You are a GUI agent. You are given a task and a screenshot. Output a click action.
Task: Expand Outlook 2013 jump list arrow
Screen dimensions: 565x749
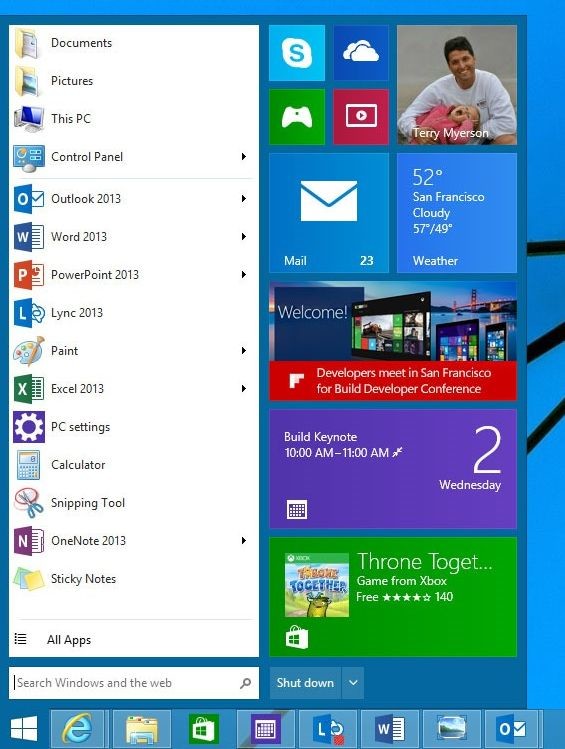244,199
